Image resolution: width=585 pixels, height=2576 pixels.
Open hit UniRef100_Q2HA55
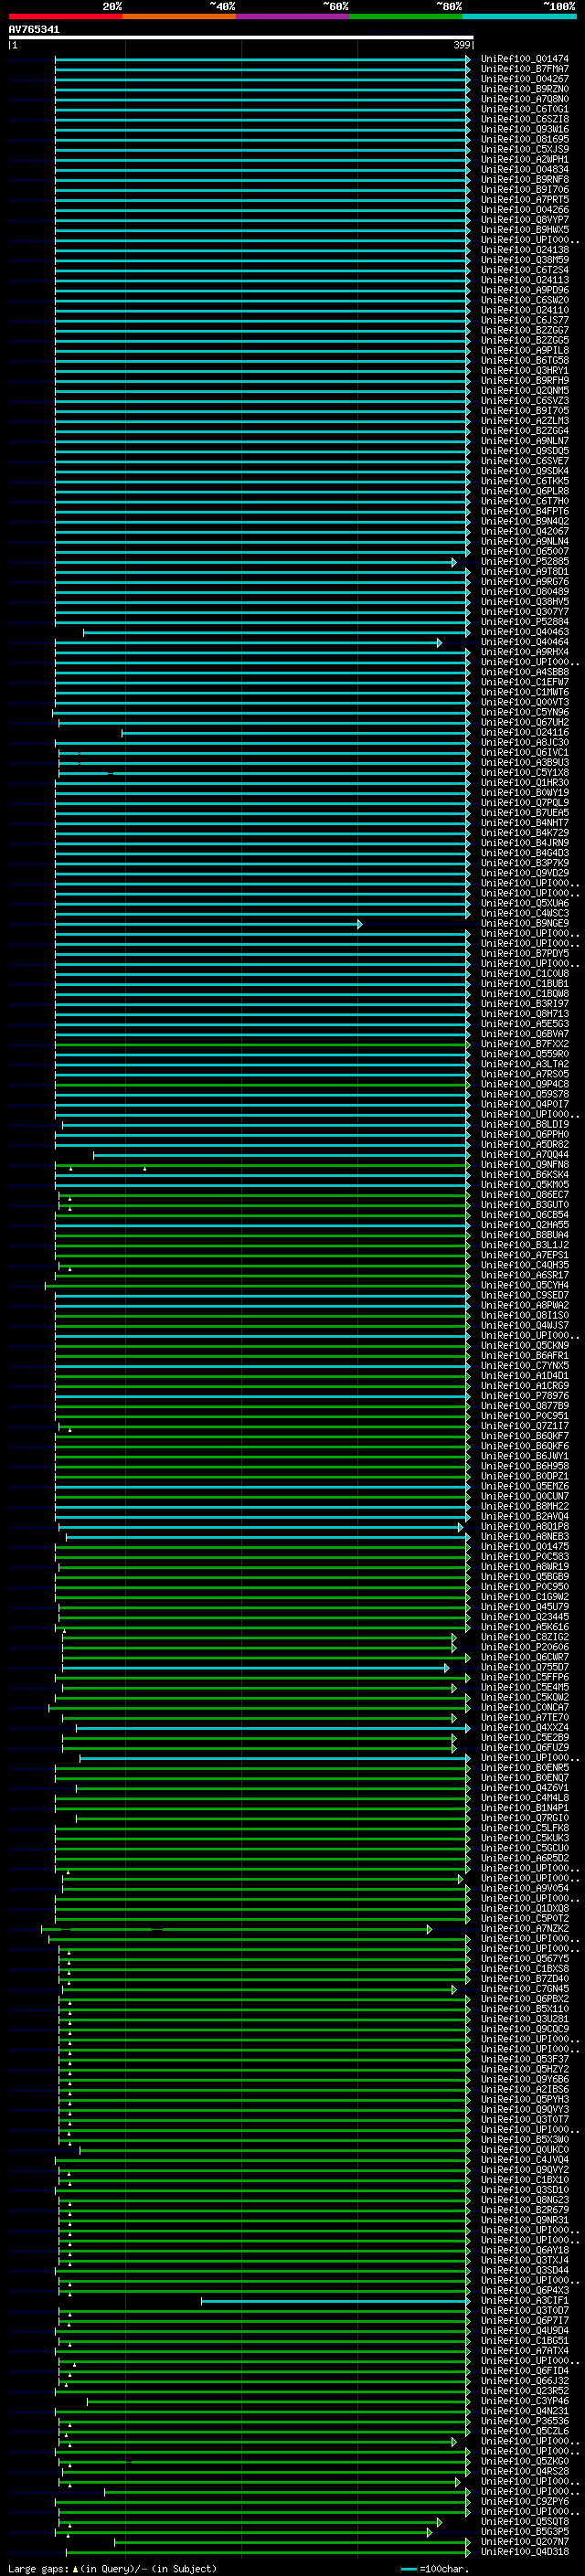525,1225
